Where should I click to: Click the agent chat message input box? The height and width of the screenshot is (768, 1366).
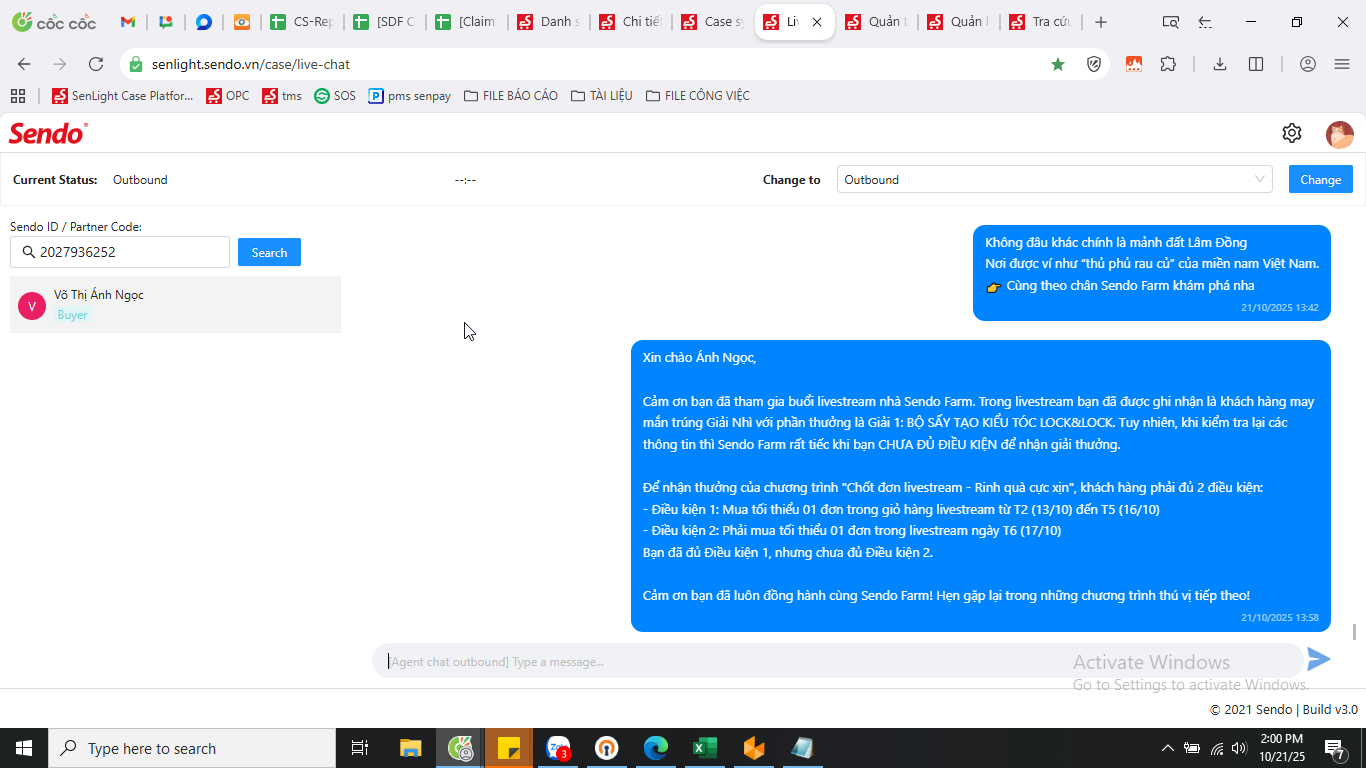pyautogui.click(x=838, y=661)
